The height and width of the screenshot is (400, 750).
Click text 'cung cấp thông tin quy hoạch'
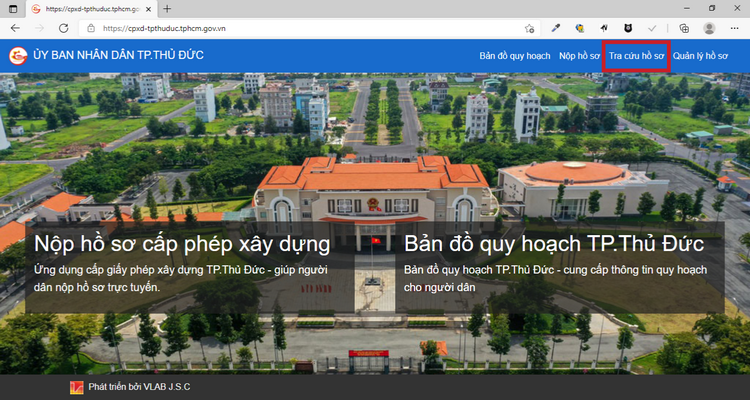pos(635,270)
